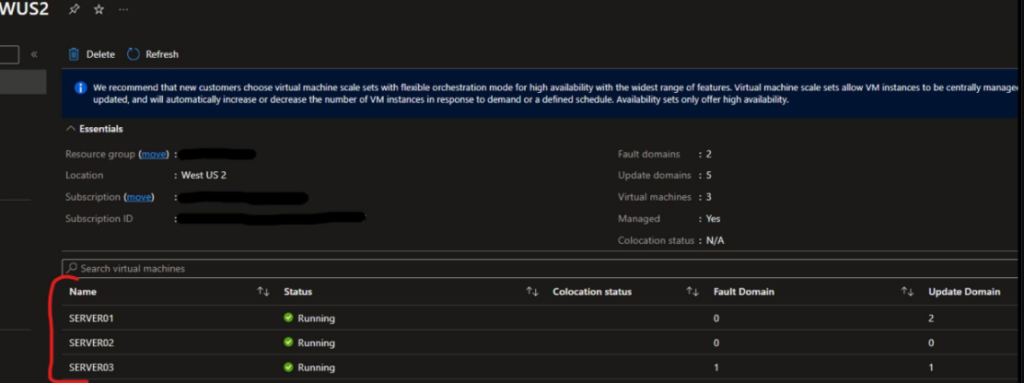1024x383 pixels.
Task: Sort by Colocation status column
Action: pos(692,291)
